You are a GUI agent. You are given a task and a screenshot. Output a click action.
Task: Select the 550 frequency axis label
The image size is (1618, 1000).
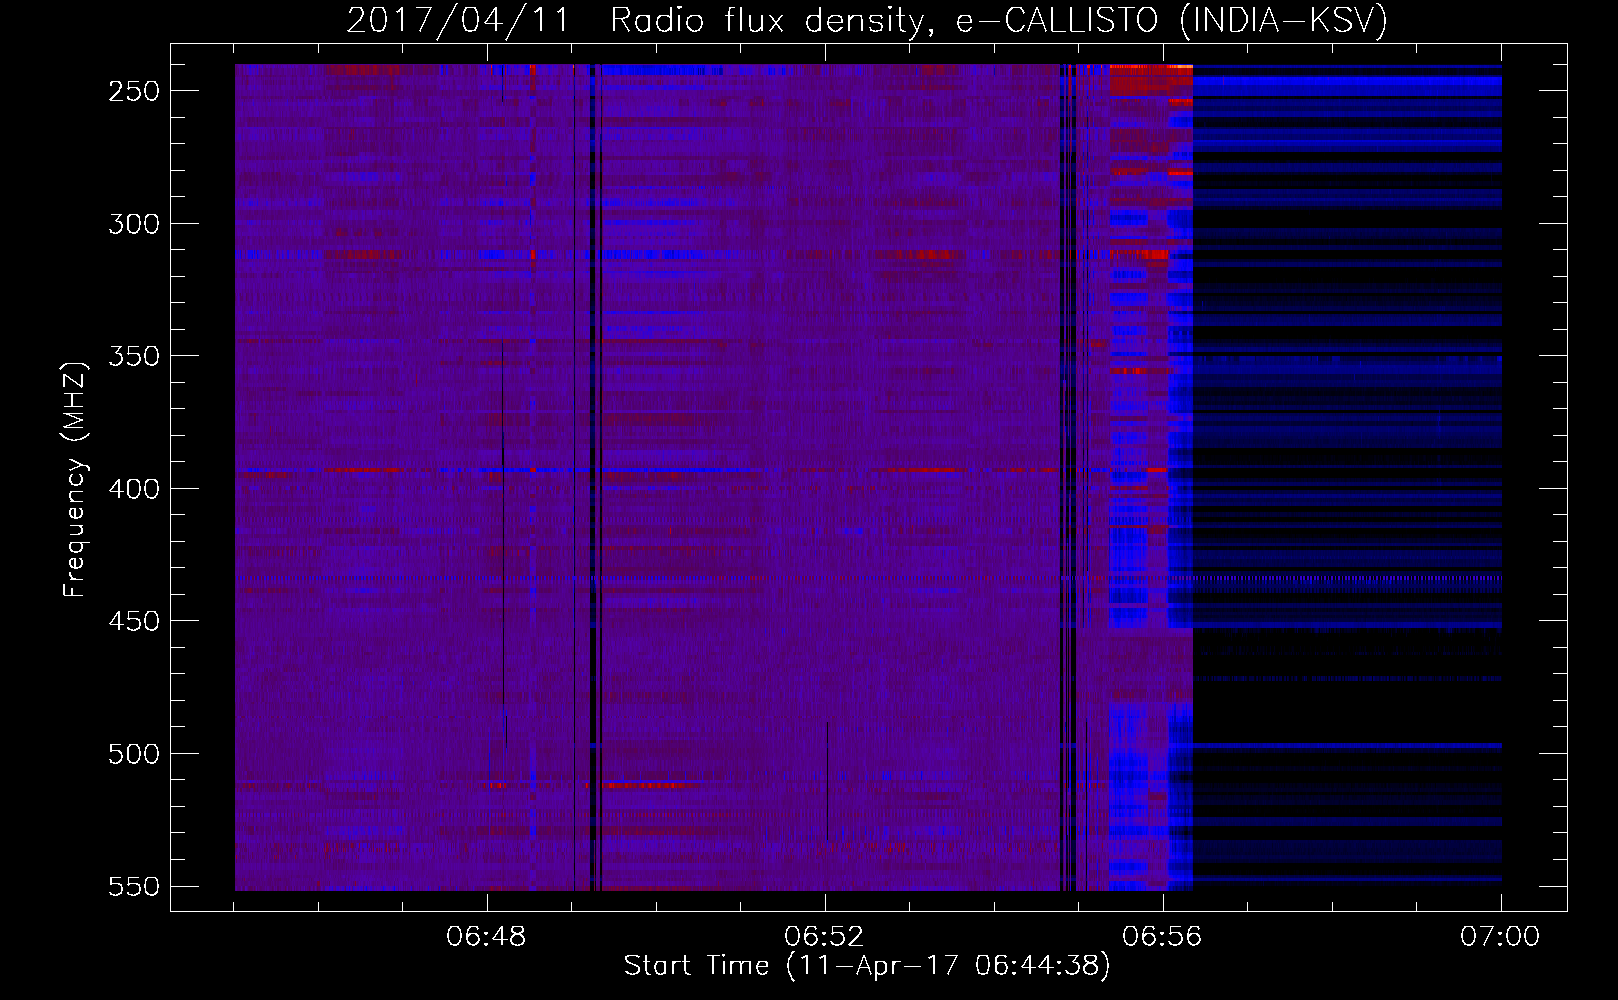click(x=134, y=886)
